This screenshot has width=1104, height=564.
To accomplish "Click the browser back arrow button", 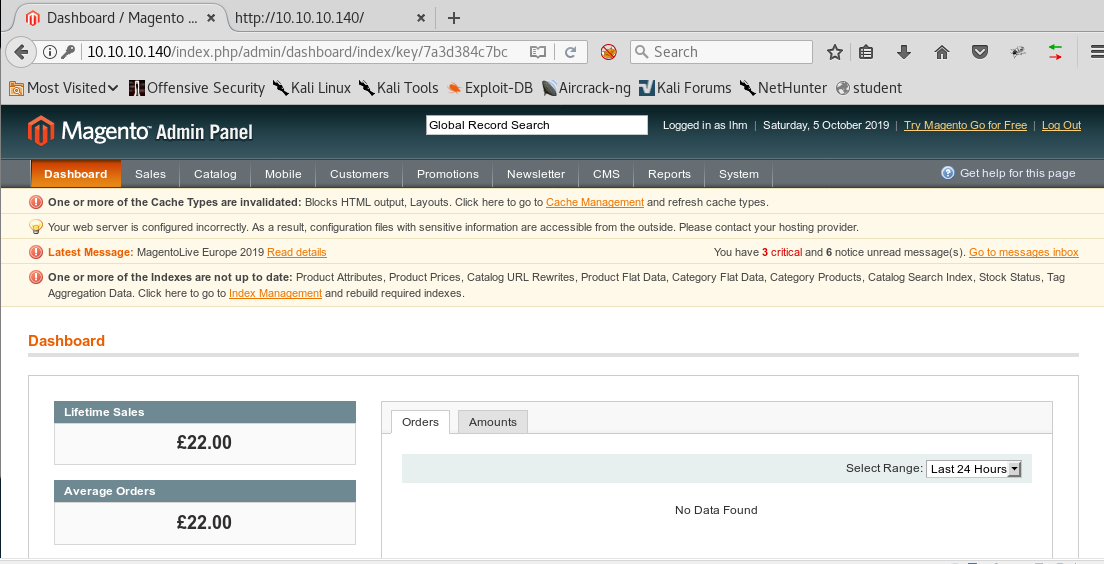I will 20,52.
